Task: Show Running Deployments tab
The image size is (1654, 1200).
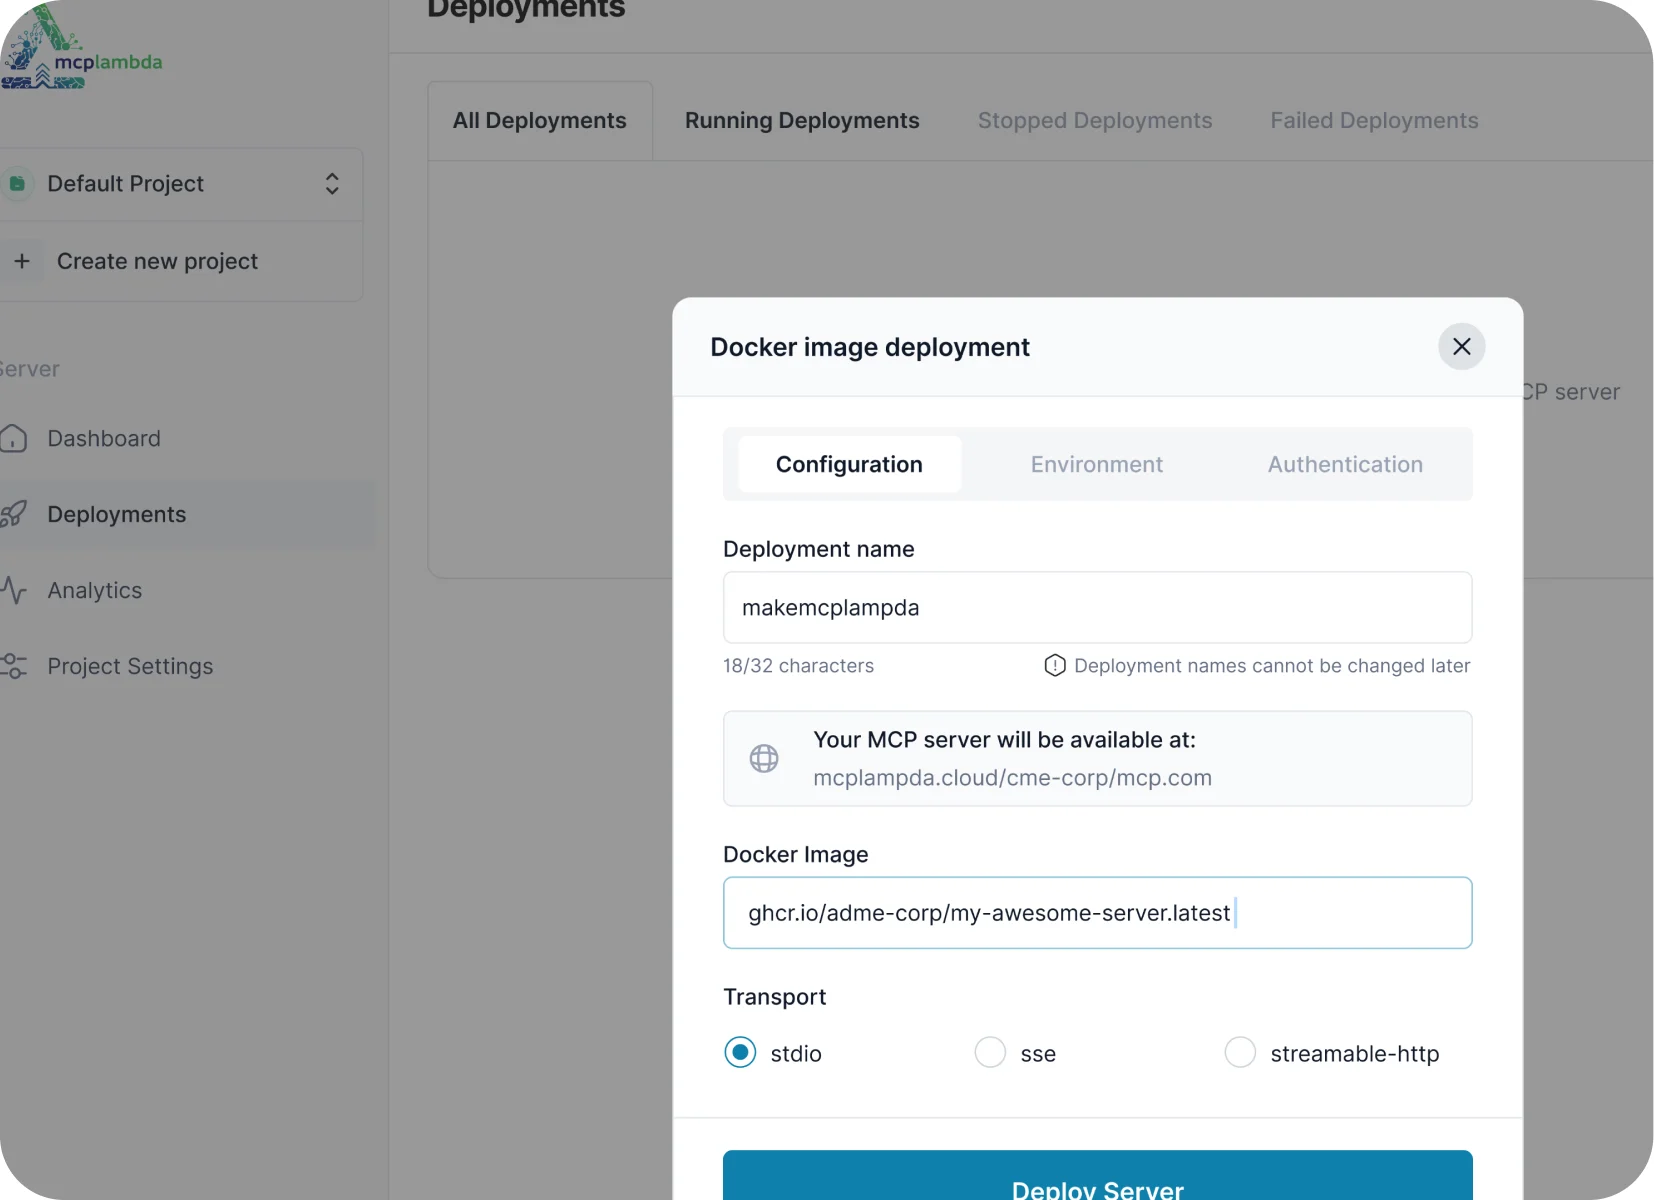Action: click(801, 121)
